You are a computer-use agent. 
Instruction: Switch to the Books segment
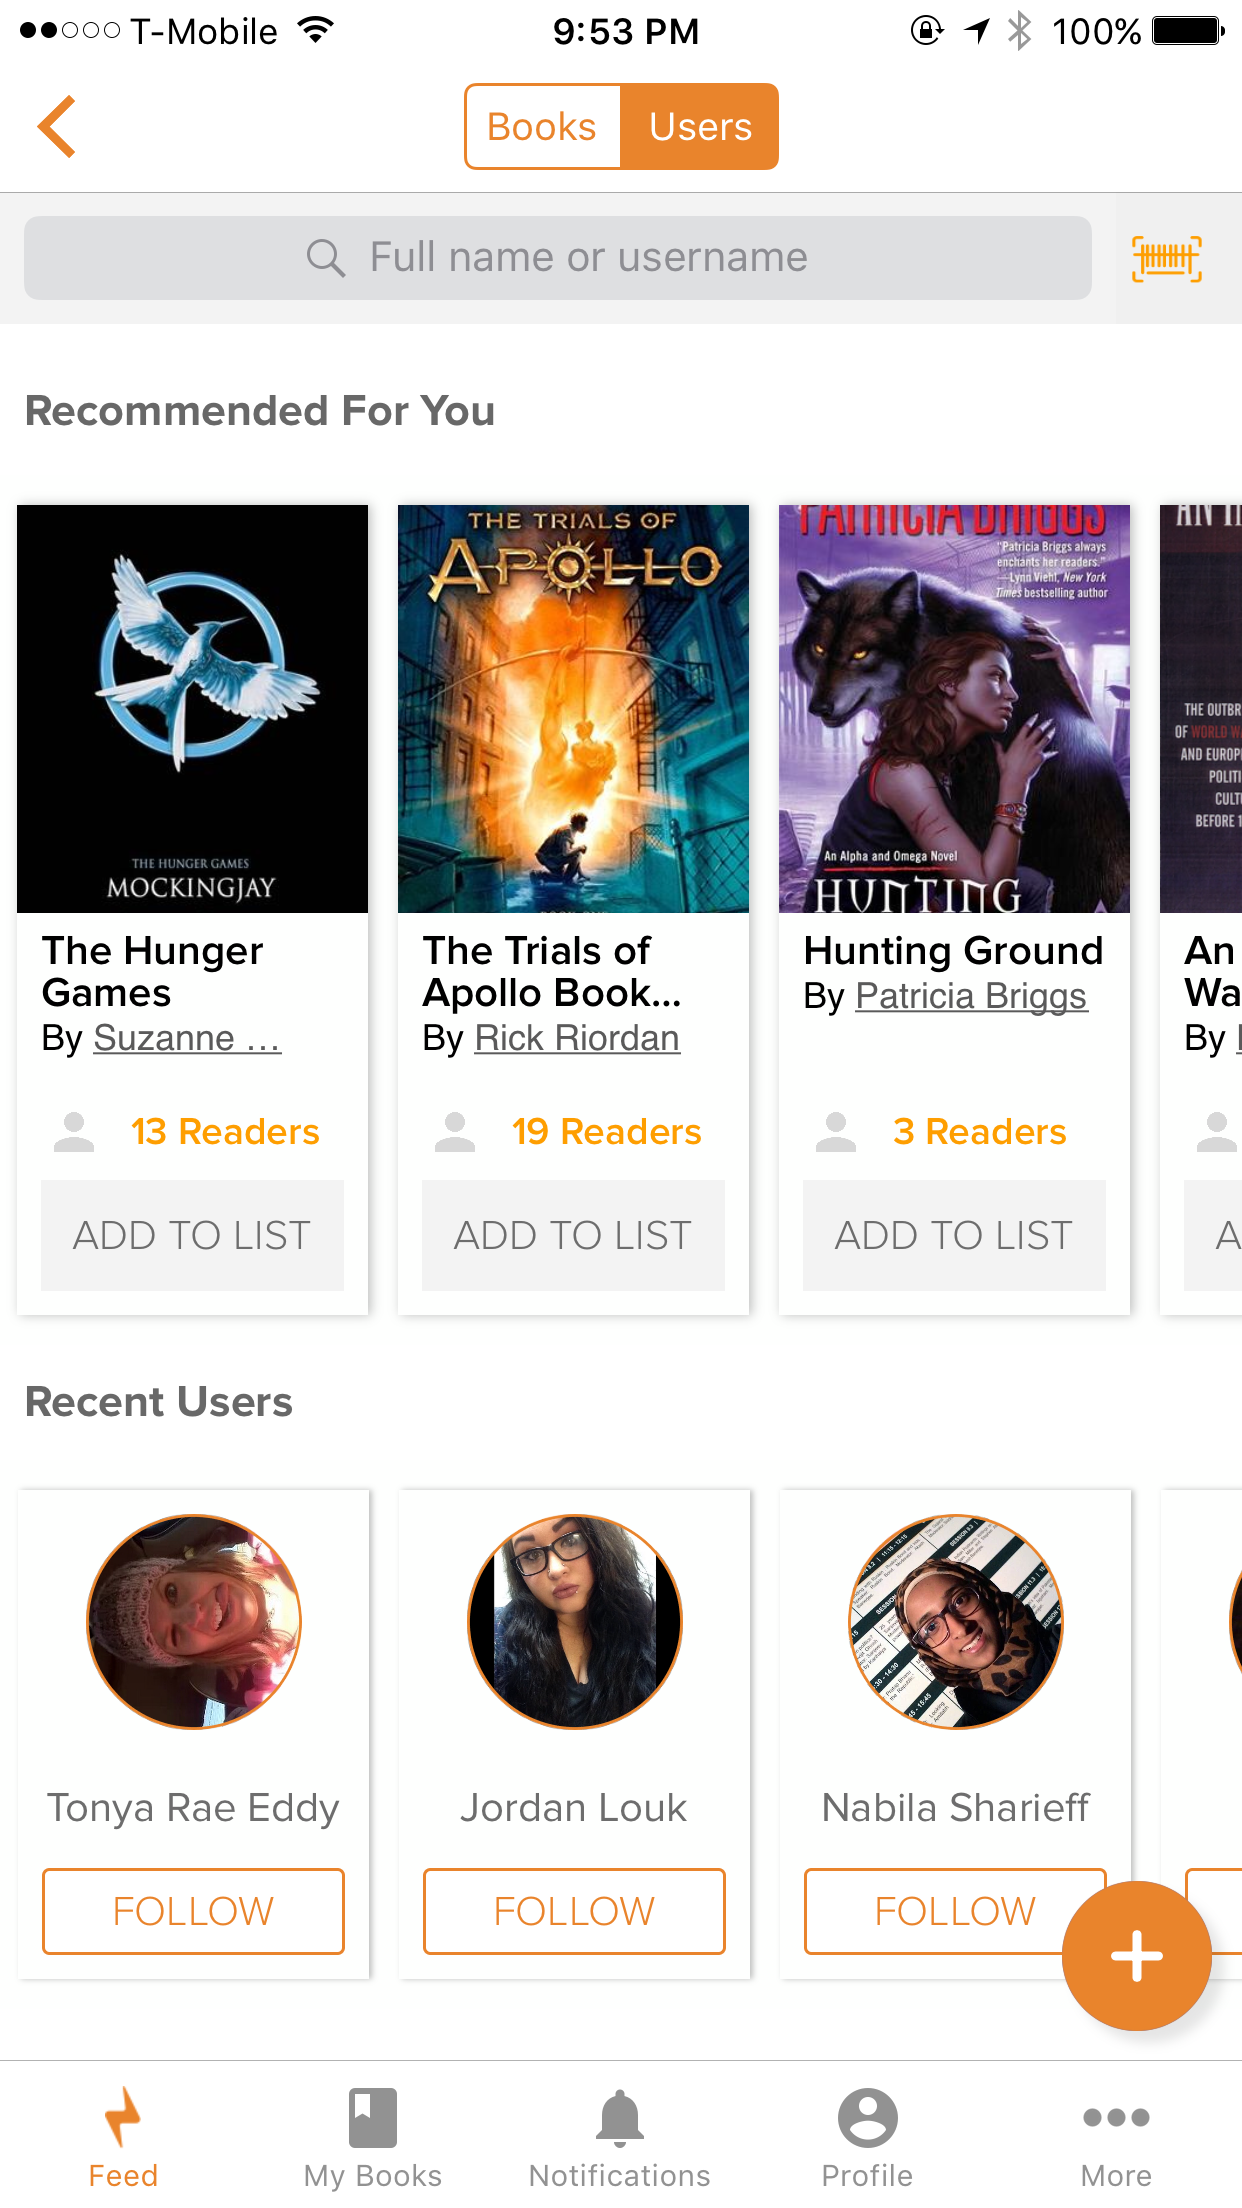(x=542, y=127)
